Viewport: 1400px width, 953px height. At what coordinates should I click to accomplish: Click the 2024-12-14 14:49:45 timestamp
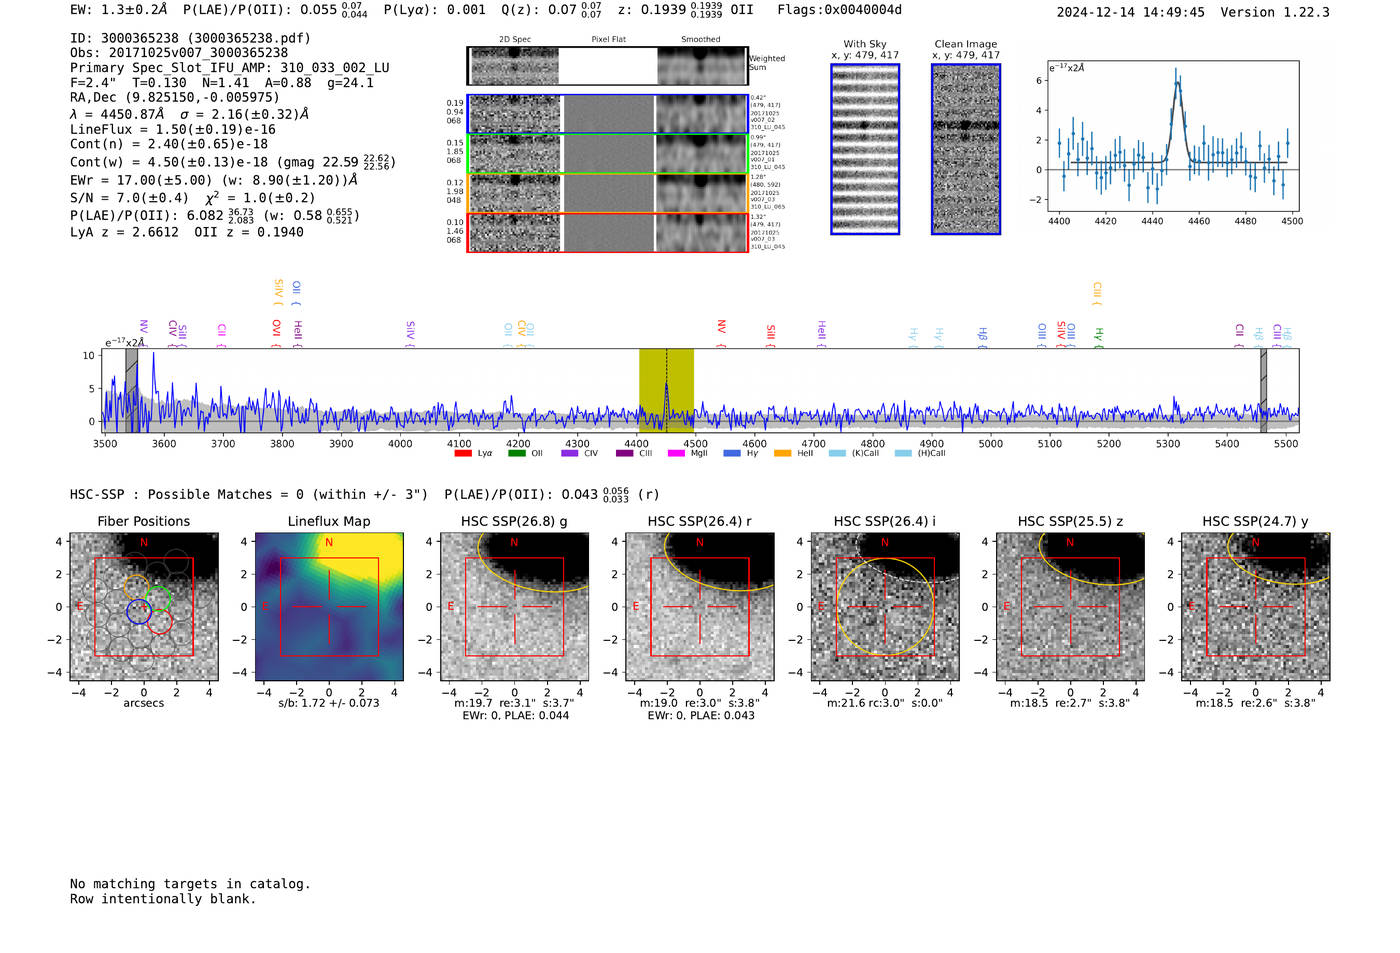point(1130,12)
